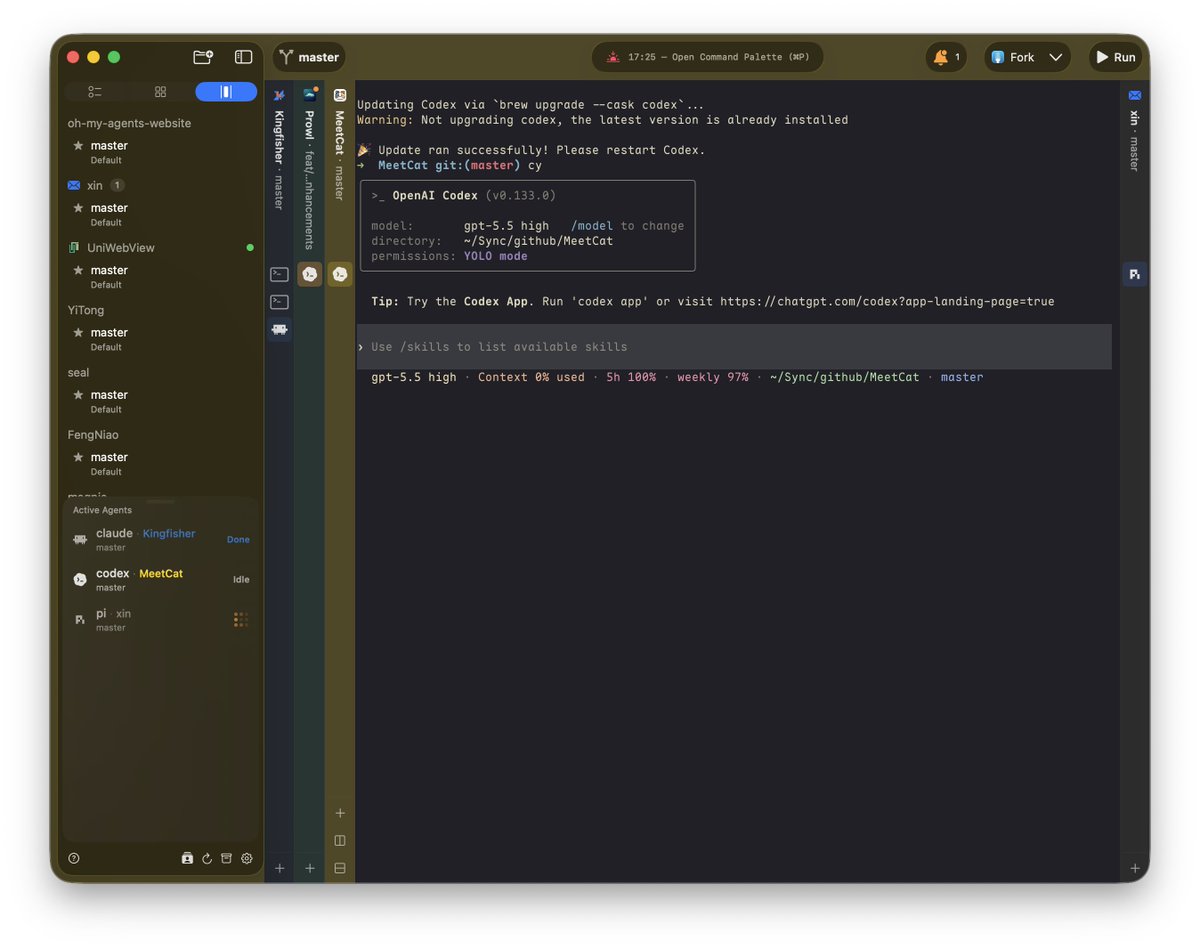Screen dimensions: 1200x949
Task: Click the xin repository mail icon
Action: point(74,185)
